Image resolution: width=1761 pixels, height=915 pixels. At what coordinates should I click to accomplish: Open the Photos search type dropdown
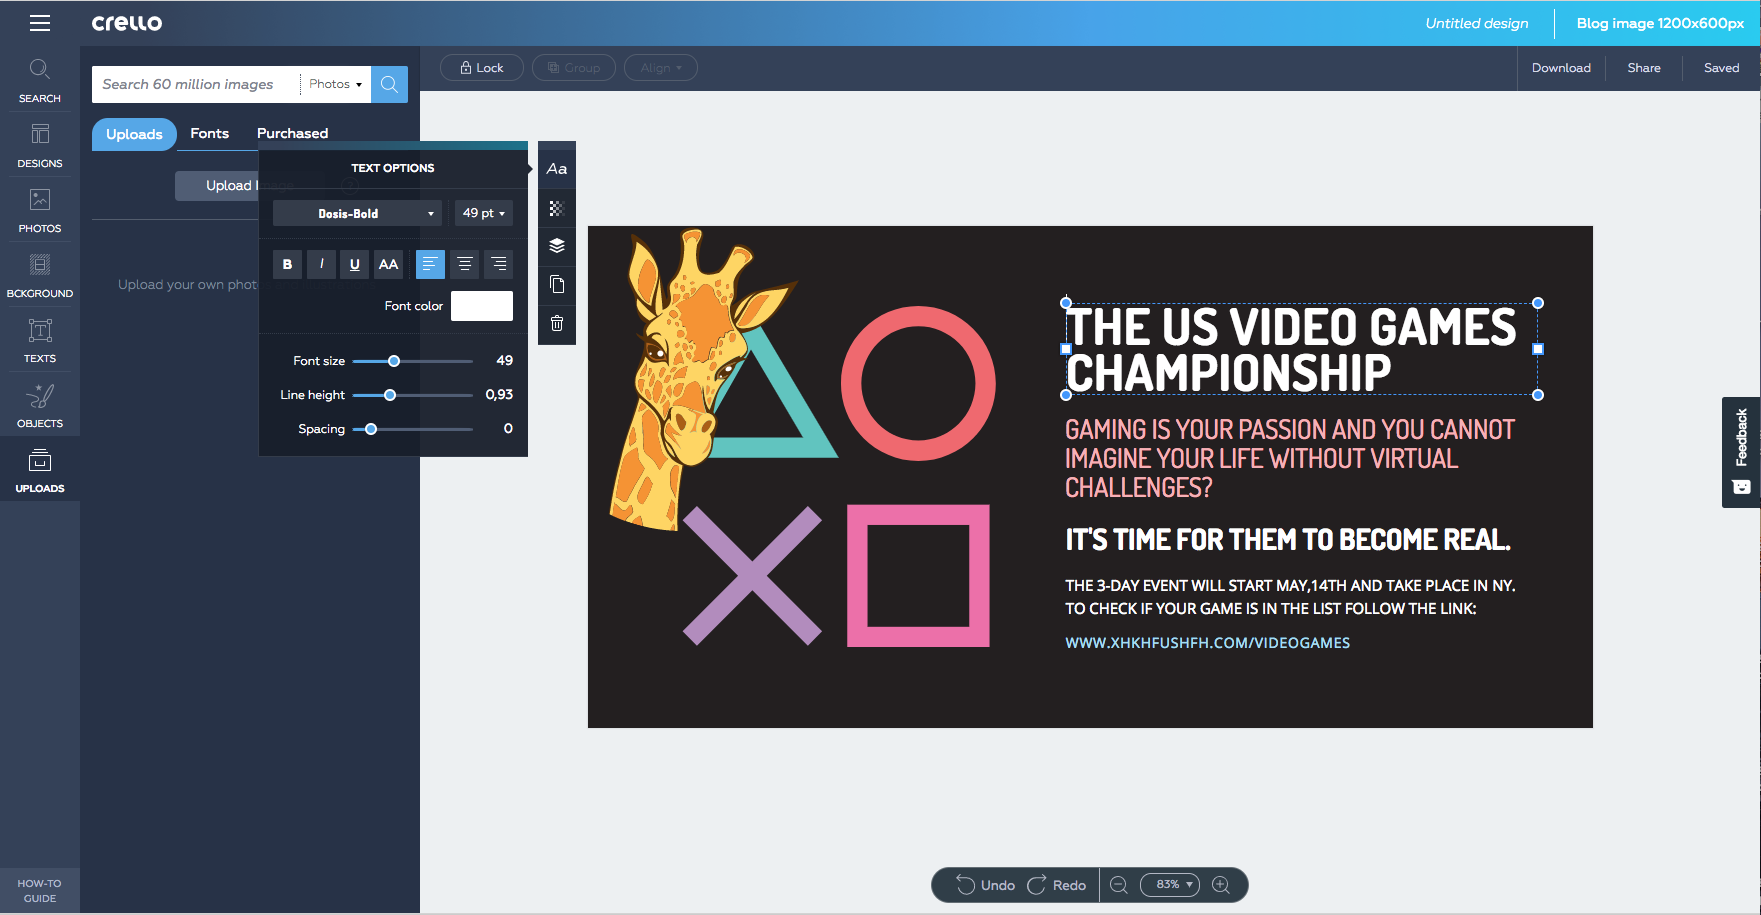coord(335,84)
